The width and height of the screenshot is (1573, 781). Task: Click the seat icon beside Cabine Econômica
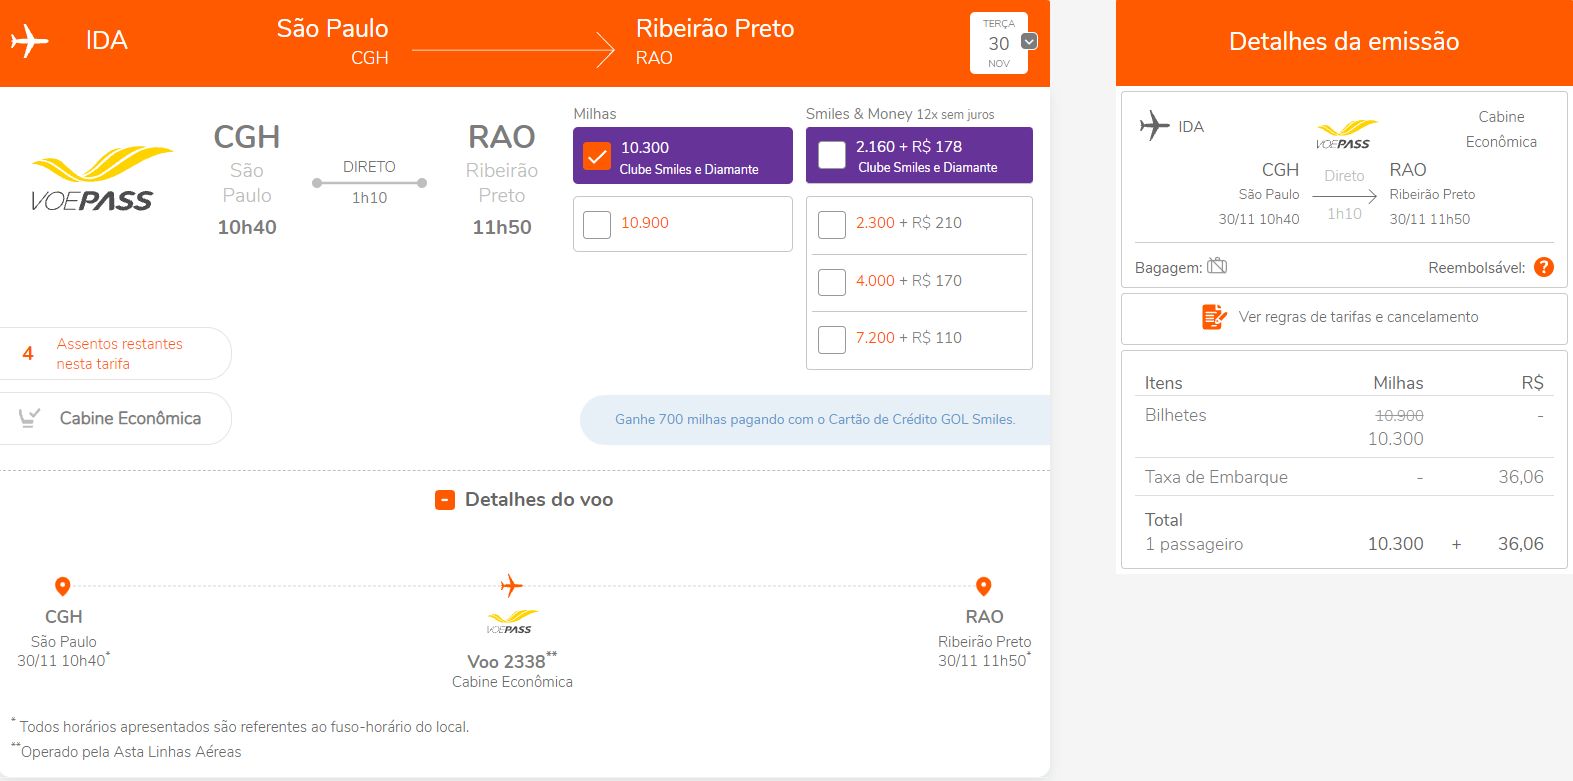[30, 418]
